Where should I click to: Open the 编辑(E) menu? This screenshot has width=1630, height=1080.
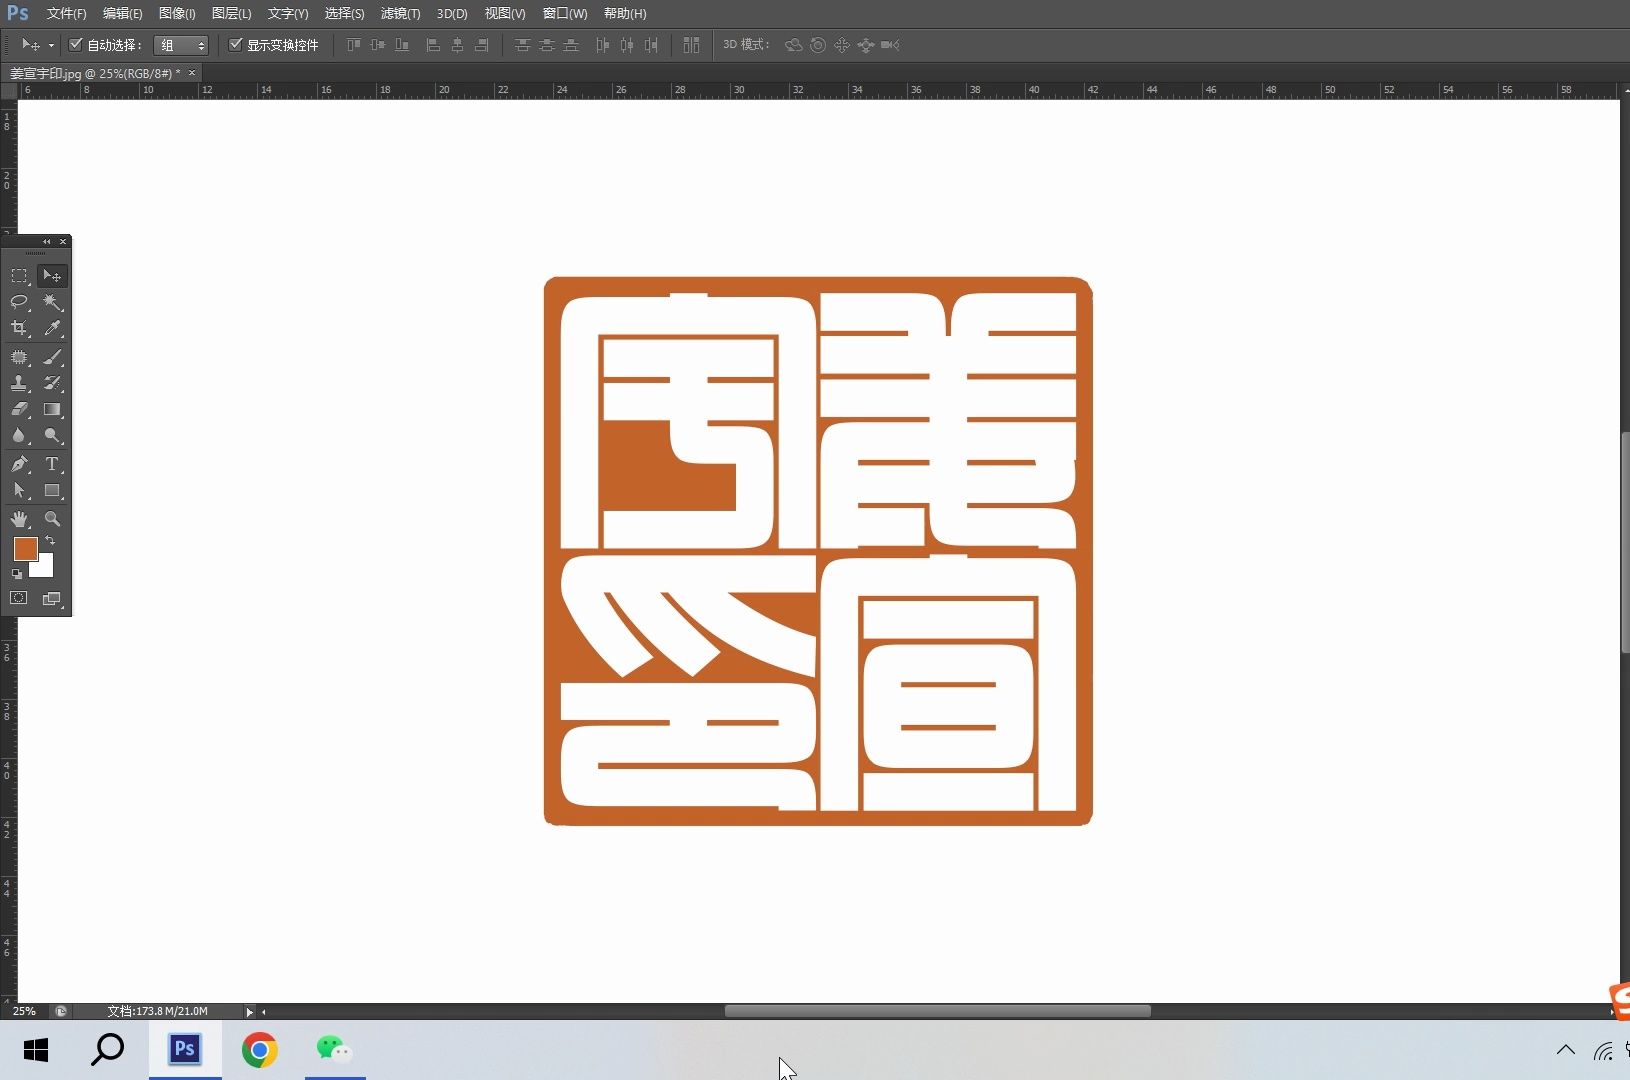[122, 13]
